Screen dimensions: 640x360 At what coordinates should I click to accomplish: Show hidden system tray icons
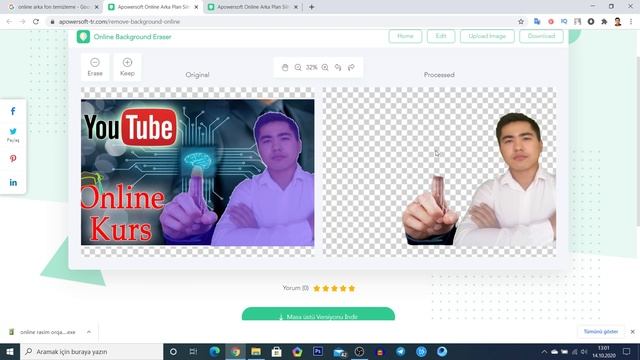click(544, 351)
